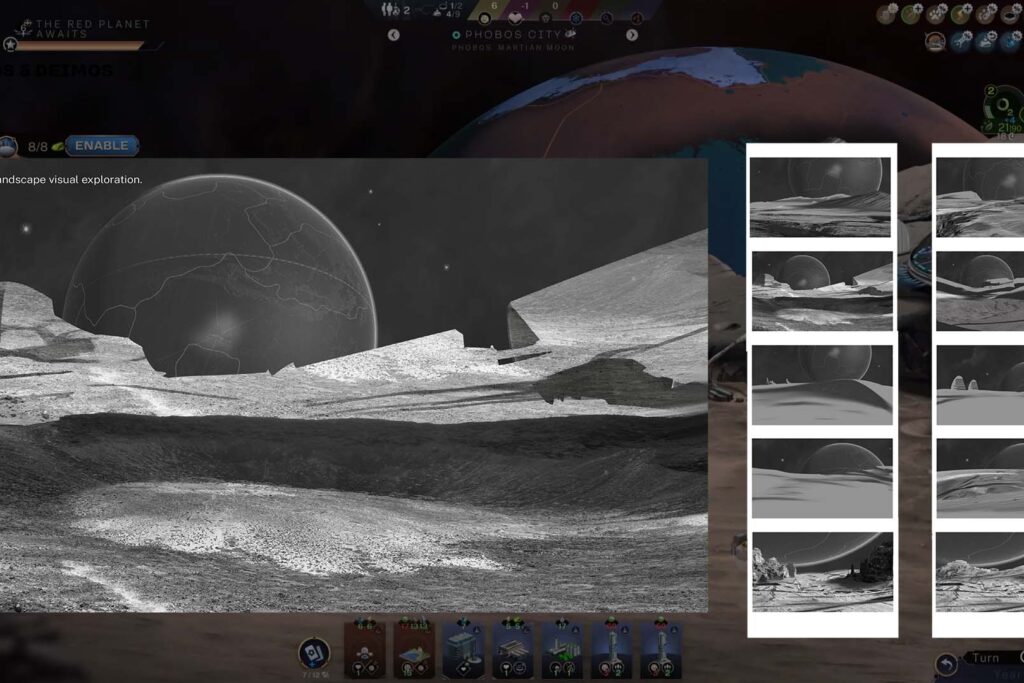Select the first red building card with the rover
1024x683 pixels.
pos(364,650)
